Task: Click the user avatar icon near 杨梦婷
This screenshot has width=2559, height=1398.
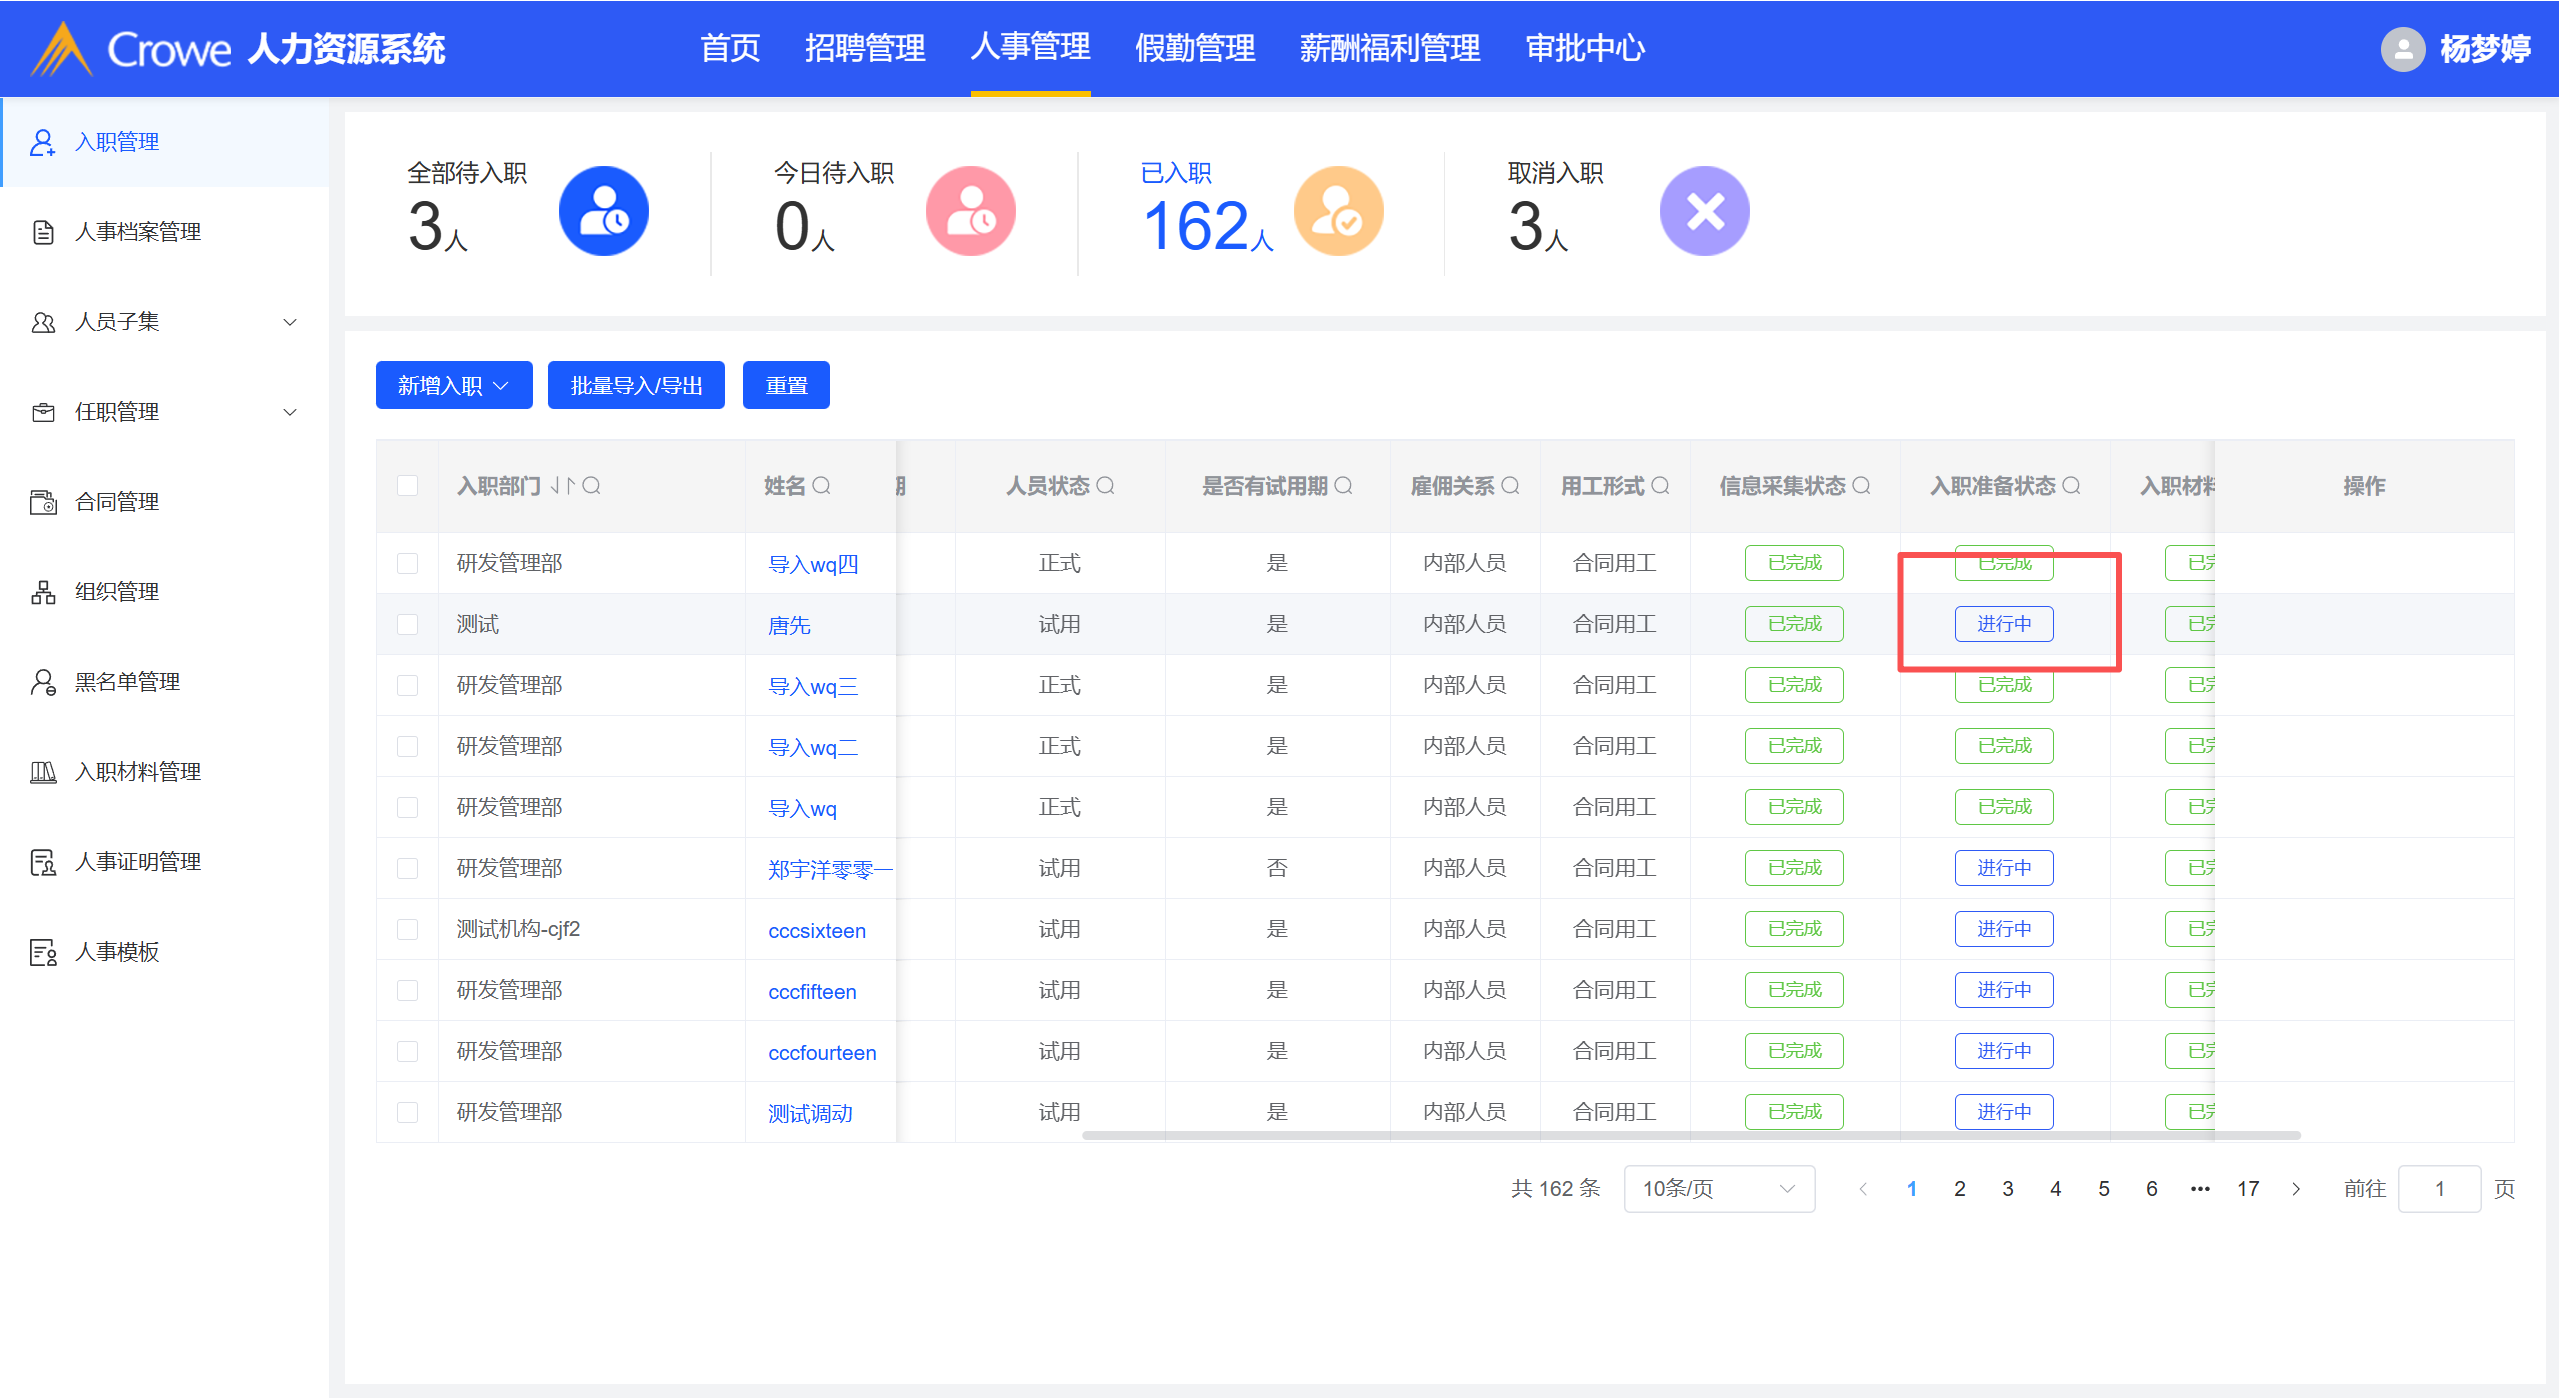Action: click(x=2402, y=49)
